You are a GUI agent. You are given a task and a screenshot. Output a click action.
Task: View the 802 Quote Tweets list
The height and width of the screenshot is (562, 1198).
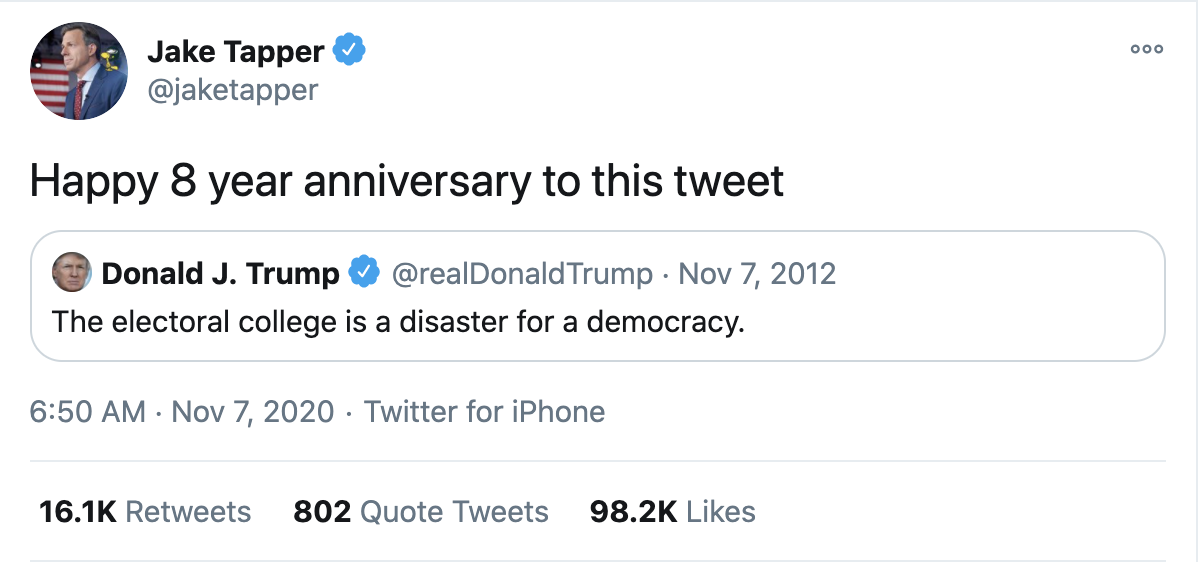click(420, 512)
